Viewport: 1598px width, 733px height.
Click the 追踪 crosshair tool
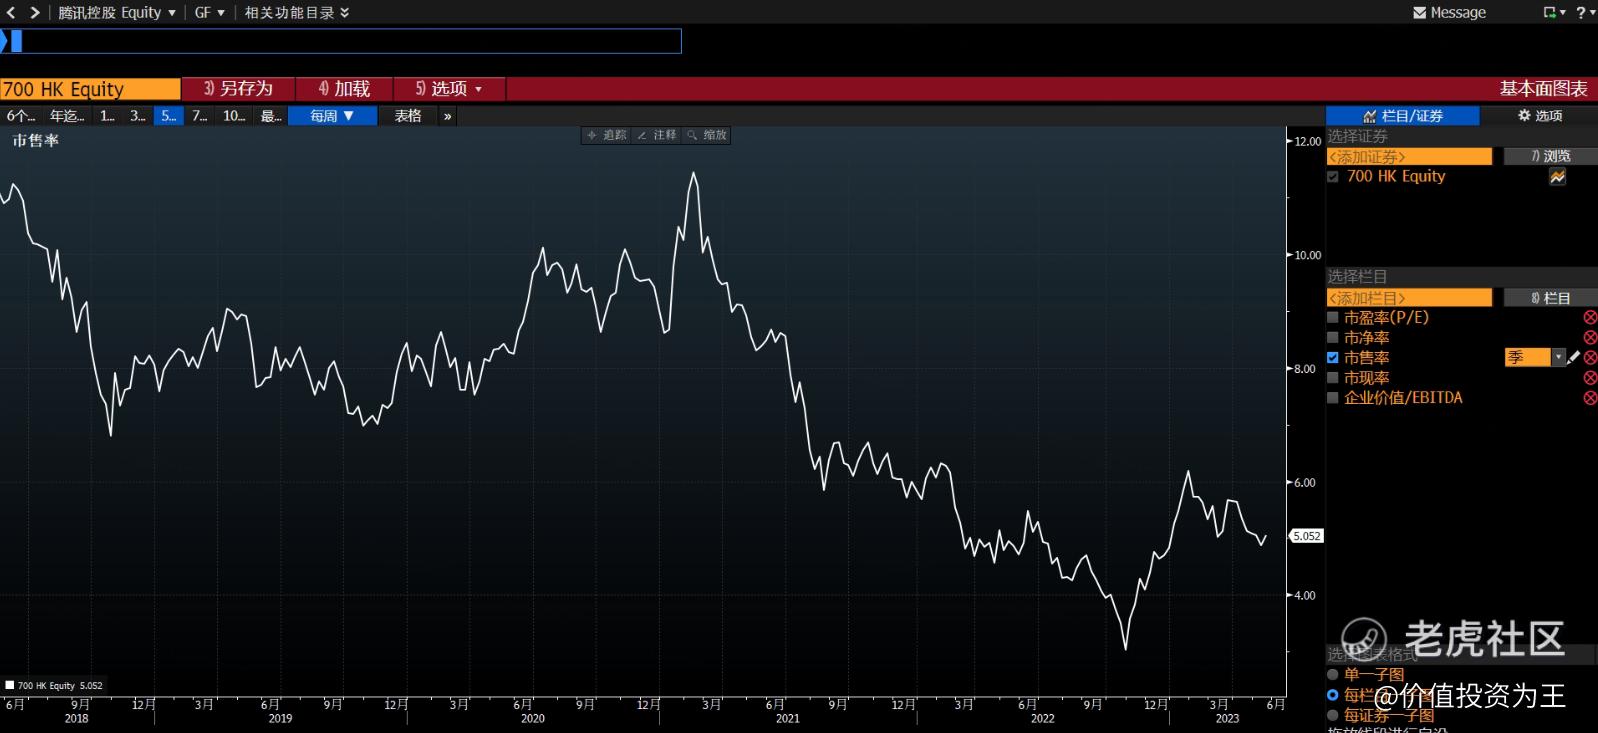[606, 135]
